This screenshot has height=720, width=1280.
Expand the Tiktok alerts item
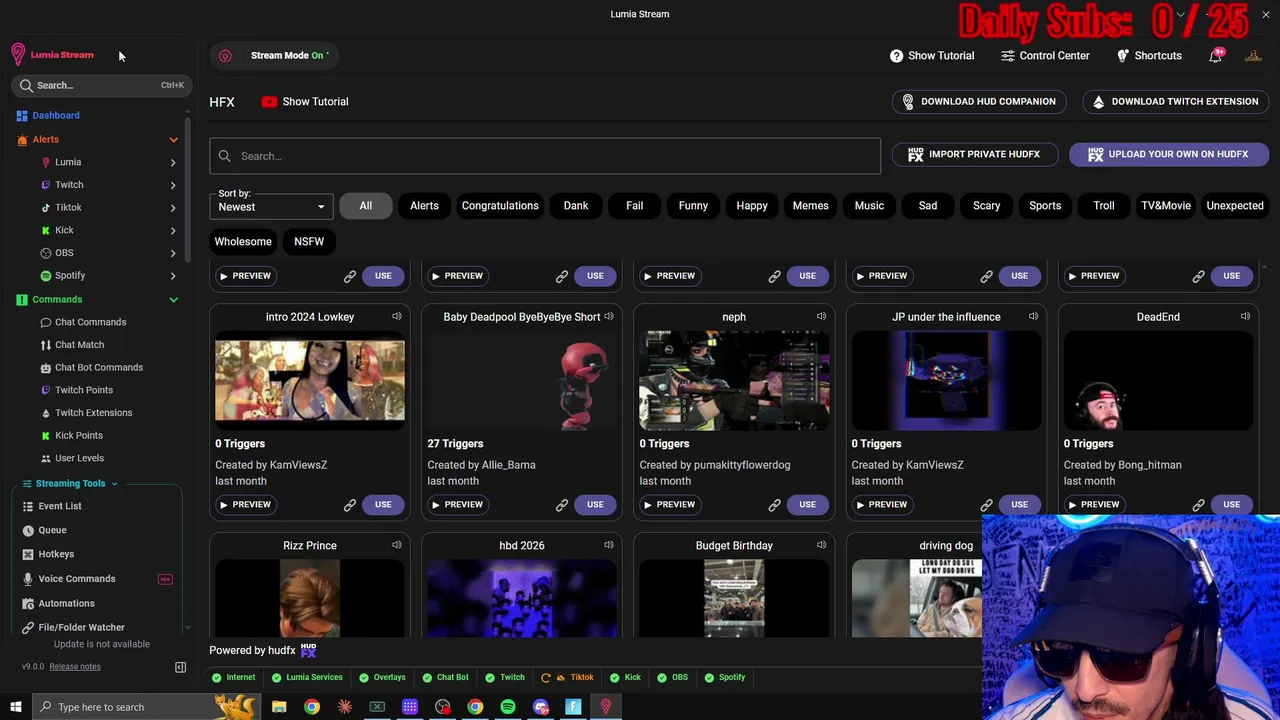point(173,208)
